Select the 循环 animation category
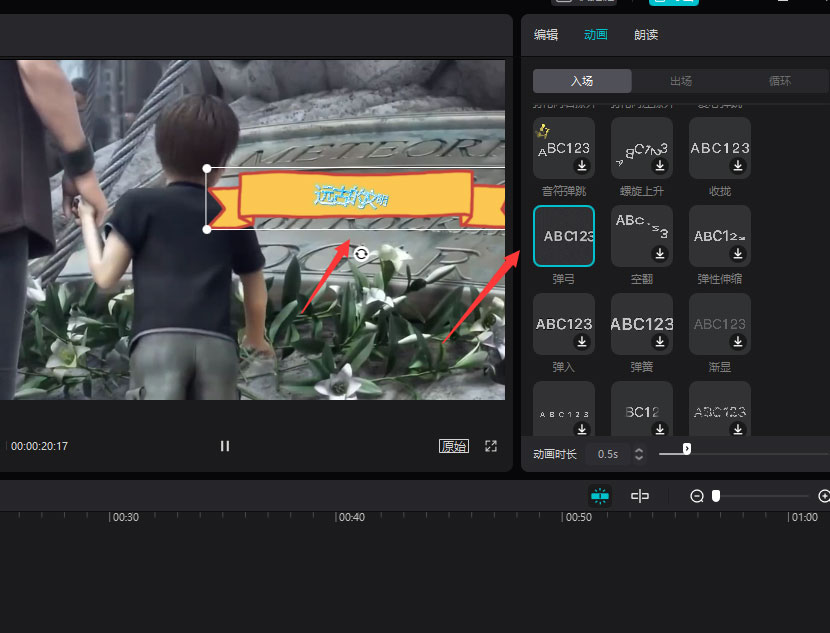This screenshot has height=633, width=830. point(779,81)
